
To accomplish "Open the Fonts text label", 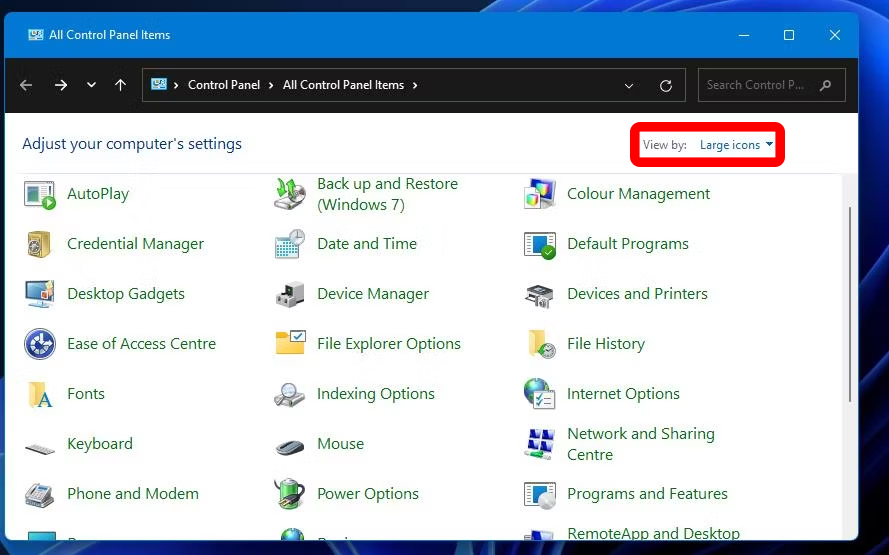I will click(86, 393).
